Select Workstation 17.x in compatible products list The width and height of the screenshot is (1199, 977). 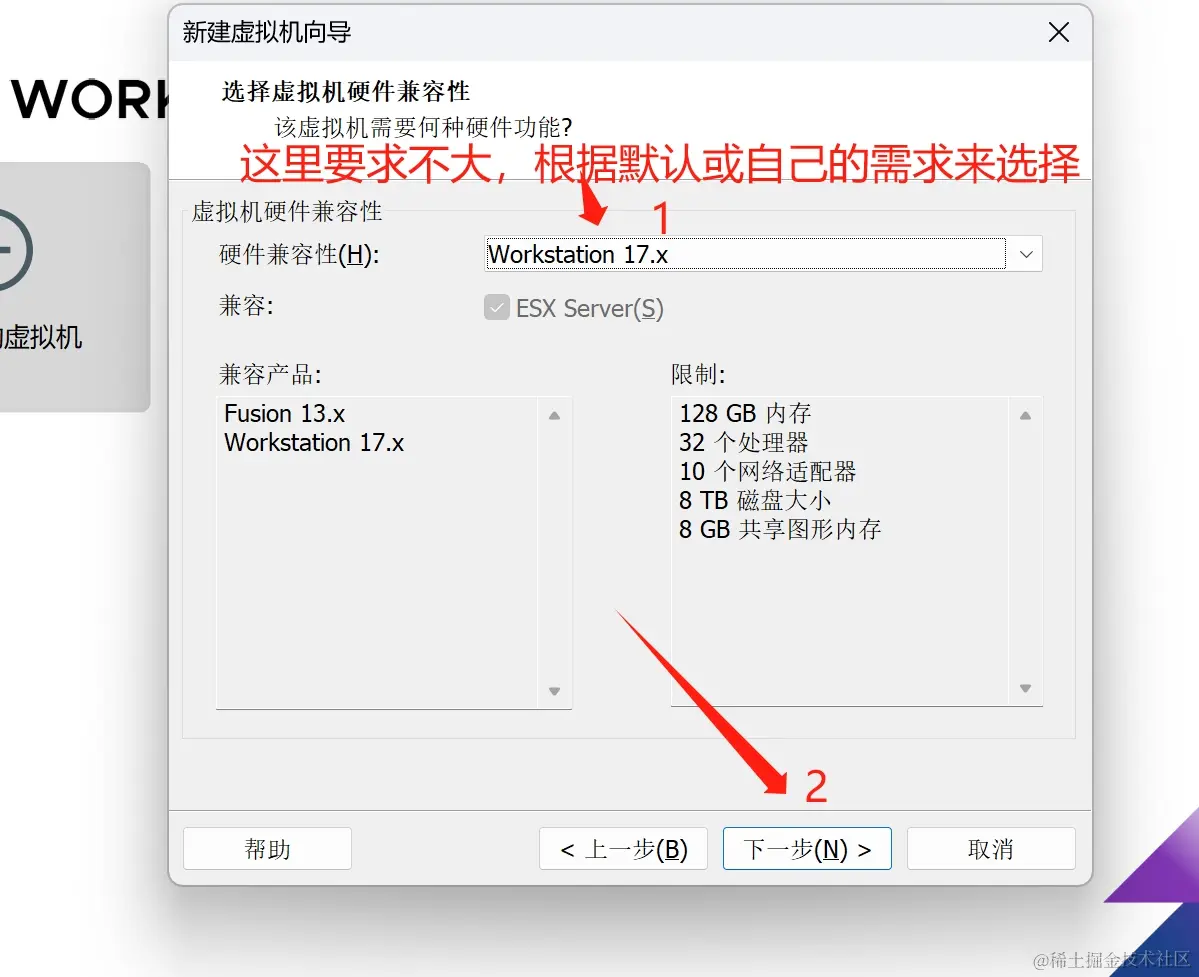[x=314, y=443]
